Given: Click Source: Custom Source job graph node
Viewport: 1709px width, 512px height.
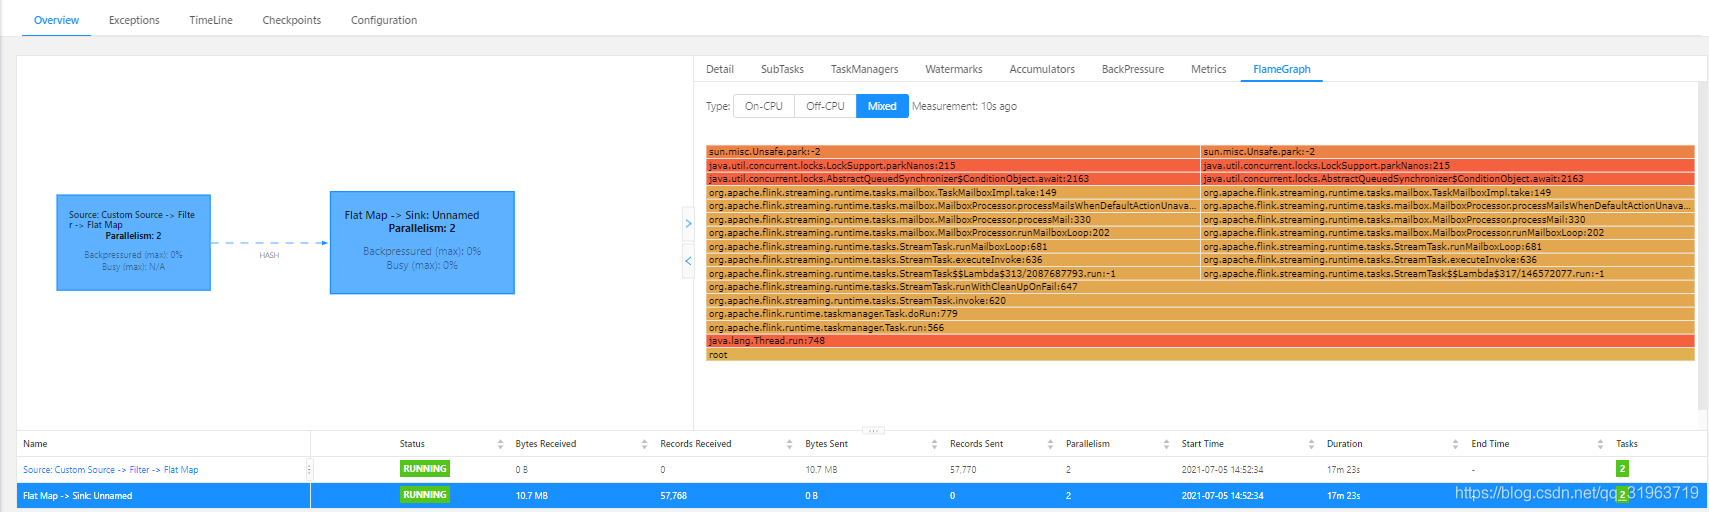Looking at the screenshot, I should pyautogui.click(x=133, y=242).
